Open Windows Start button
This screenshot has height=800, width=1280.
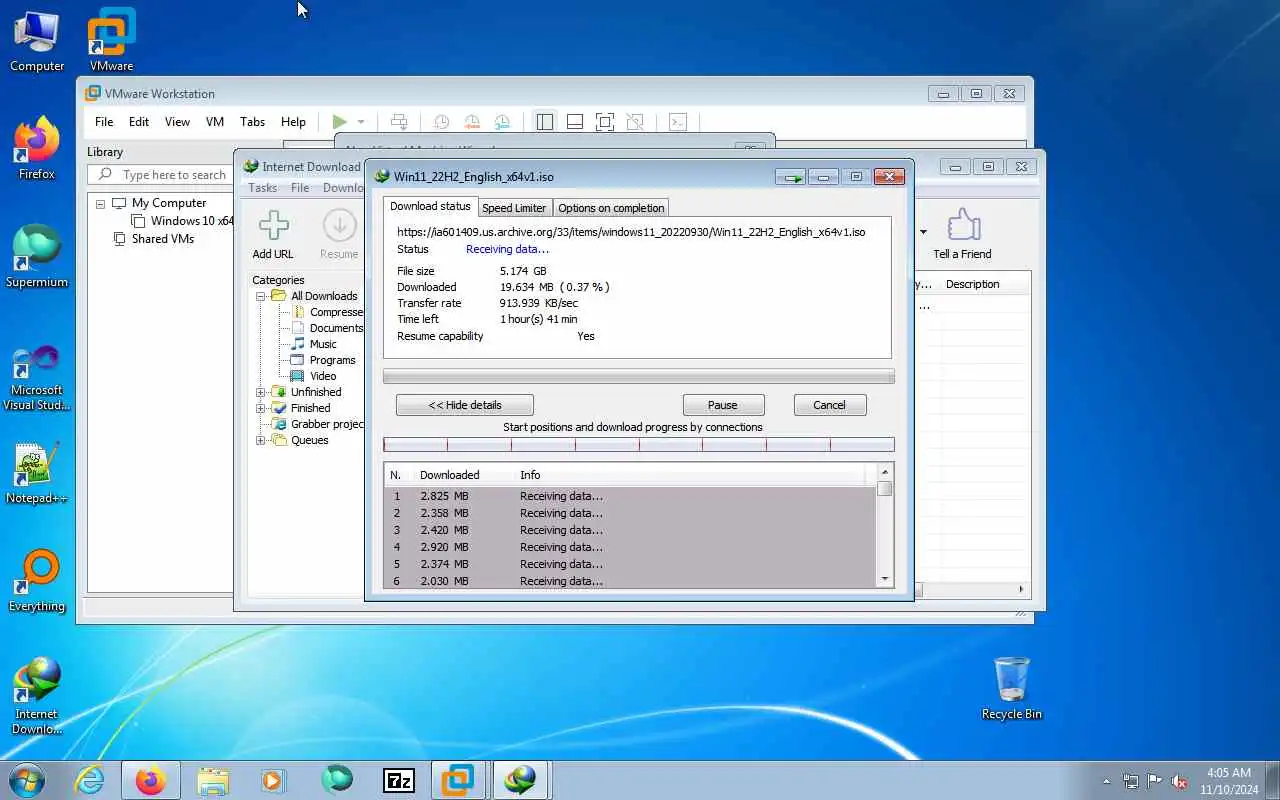coord(27,780)
